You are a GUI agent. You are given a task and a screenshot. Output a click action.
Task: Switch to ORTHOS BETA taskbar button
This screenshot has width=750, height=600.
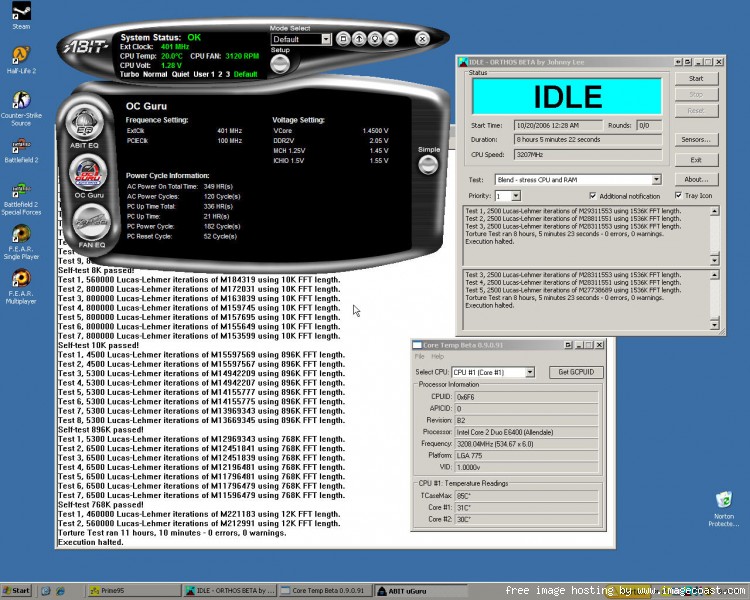point(231,591)
